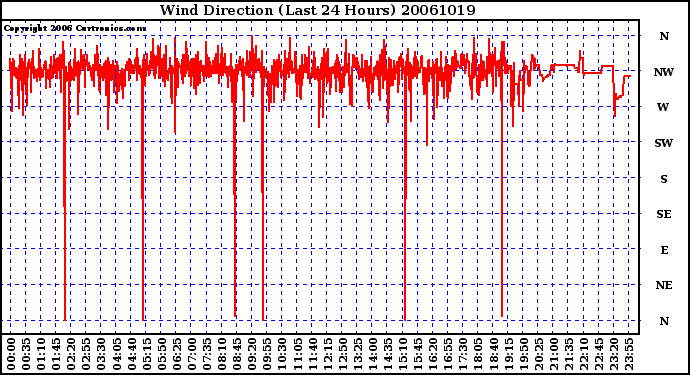
Task: Click the "20:25" time label
Action: tap(539, 354)
